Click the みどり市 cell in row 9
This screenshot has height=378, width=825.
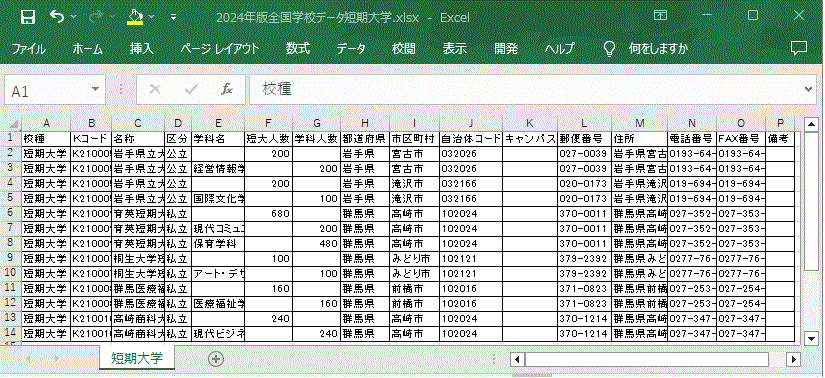(x=415, y=259)
